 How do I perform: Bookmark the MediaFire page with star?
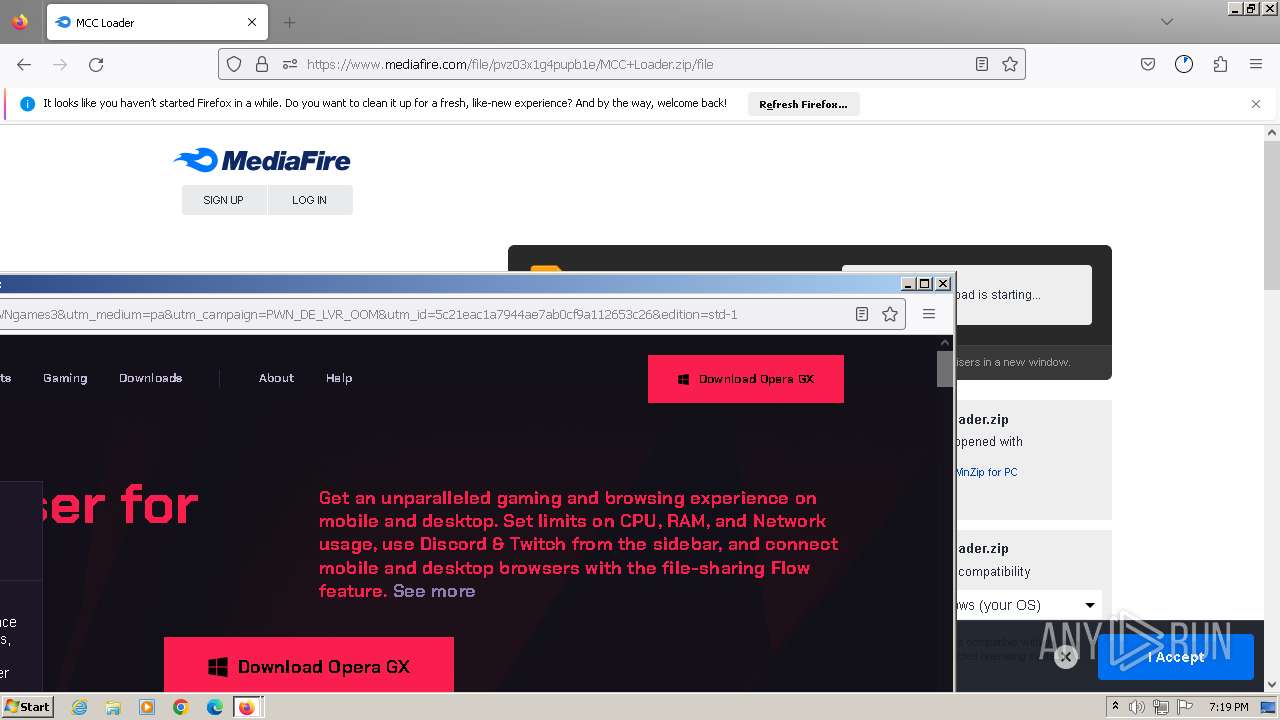(1010, 64)
